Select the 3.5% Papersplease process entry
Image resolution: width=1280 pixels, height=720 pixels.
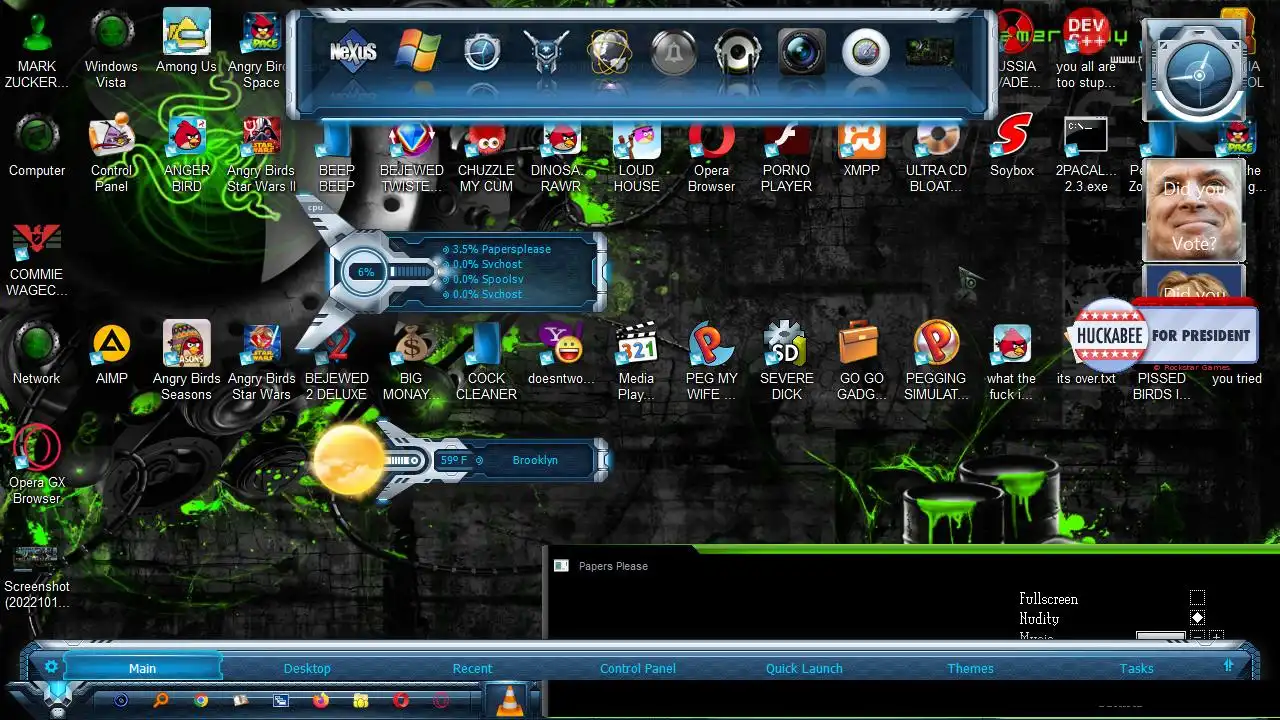501,249
